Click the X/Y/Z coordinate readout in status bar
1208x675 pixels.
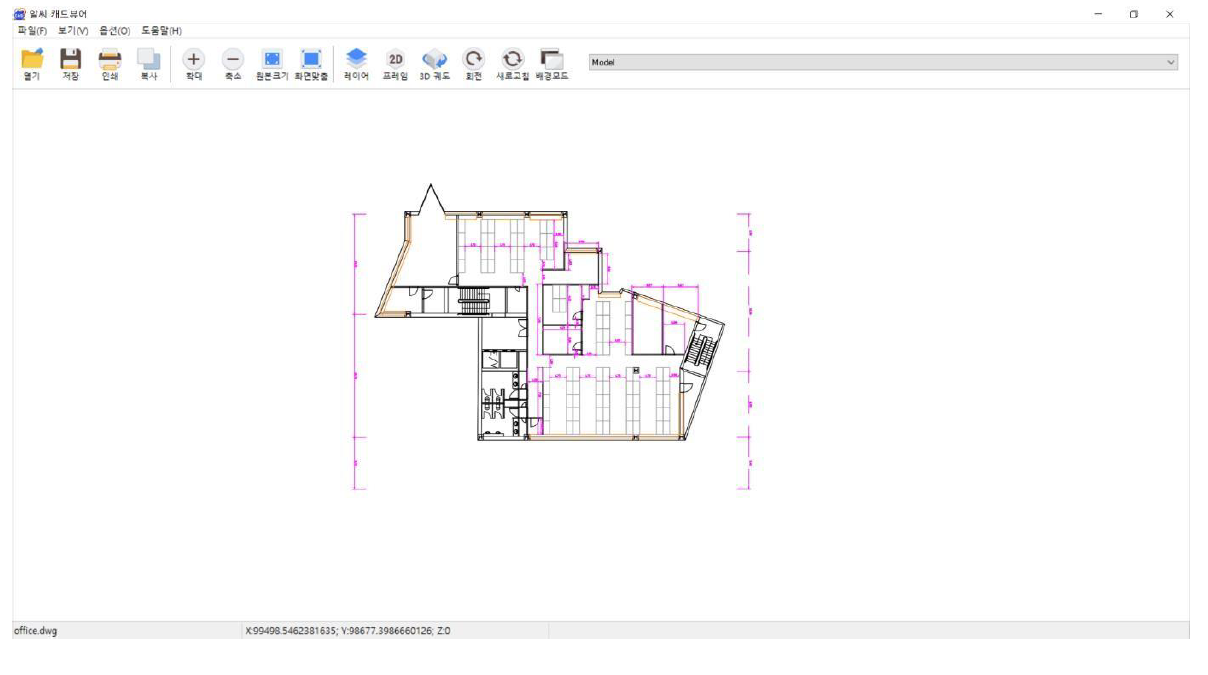tap(348, 631)
